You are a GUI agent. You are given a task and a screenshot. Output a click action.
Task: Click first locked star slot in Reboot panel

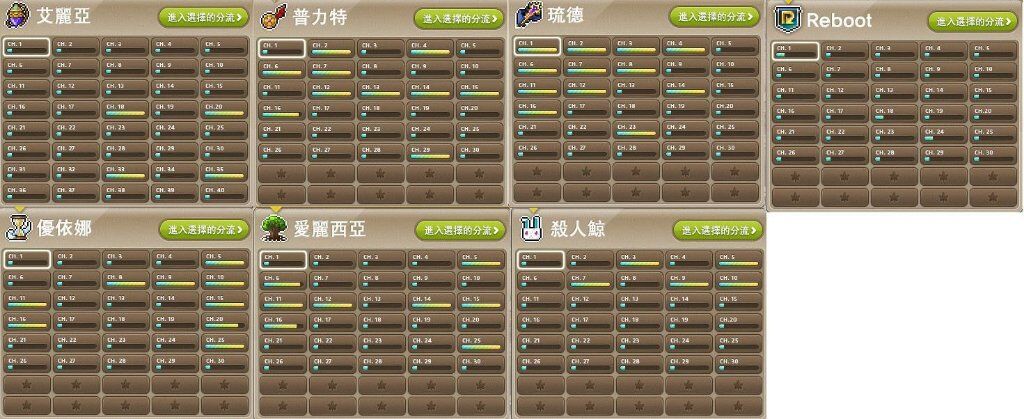795,176
